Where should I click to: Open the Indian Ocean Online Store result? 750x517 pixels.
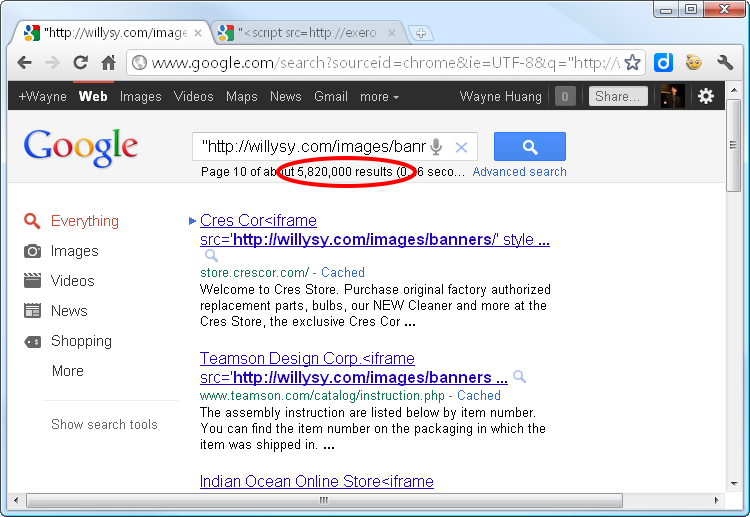[317, 481]
